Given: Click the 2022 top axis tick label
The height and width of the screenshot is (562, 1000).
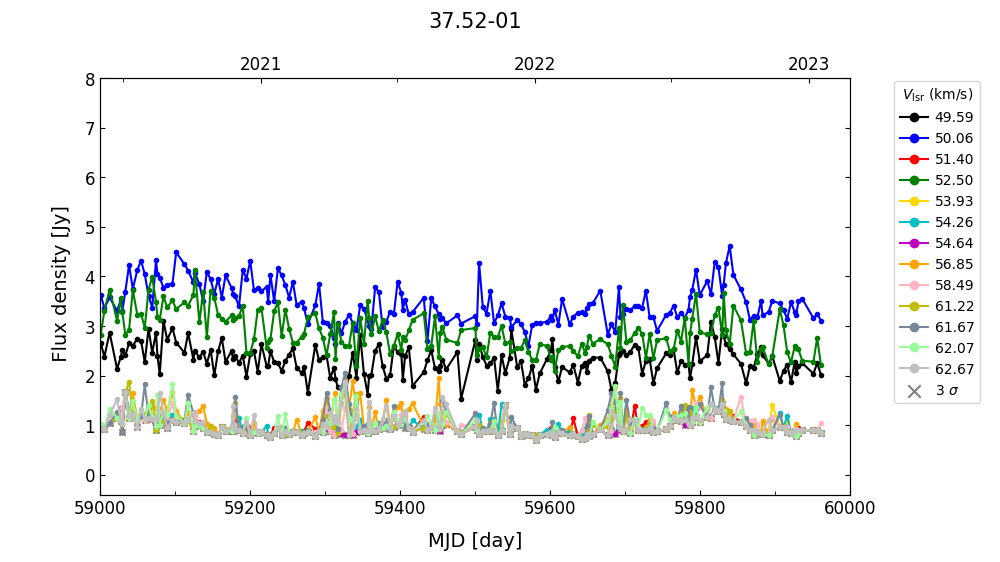Looking at the screenshot, I should pos(534,64).
